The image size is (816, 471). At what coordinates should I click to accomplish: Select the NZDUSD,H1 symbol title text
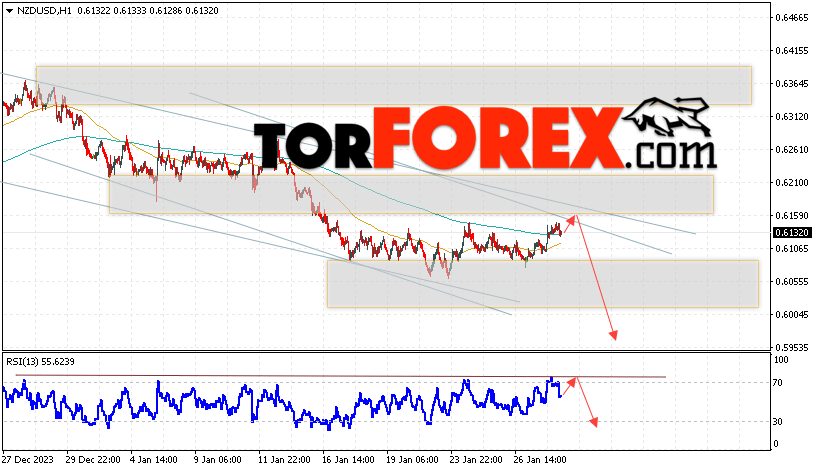[44, 10]
